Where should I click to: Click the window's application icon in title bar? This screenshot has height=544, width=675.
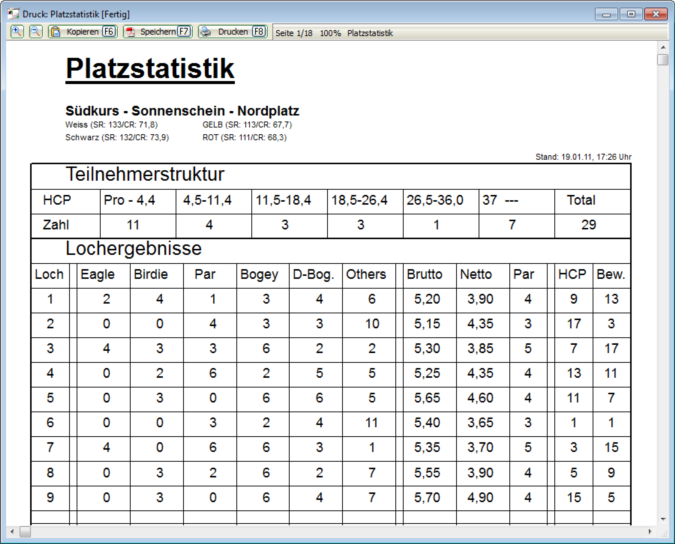pos(13,14)
